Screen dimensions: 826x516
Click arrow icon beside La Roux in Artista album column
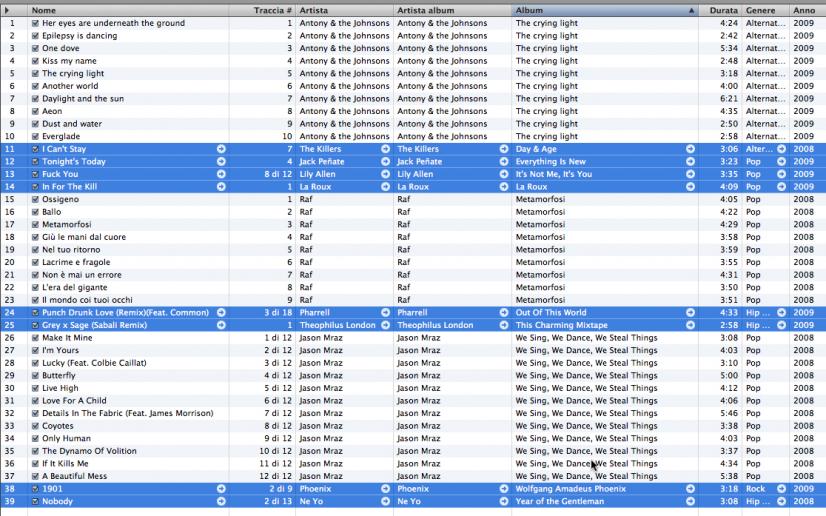coord(504,187)
